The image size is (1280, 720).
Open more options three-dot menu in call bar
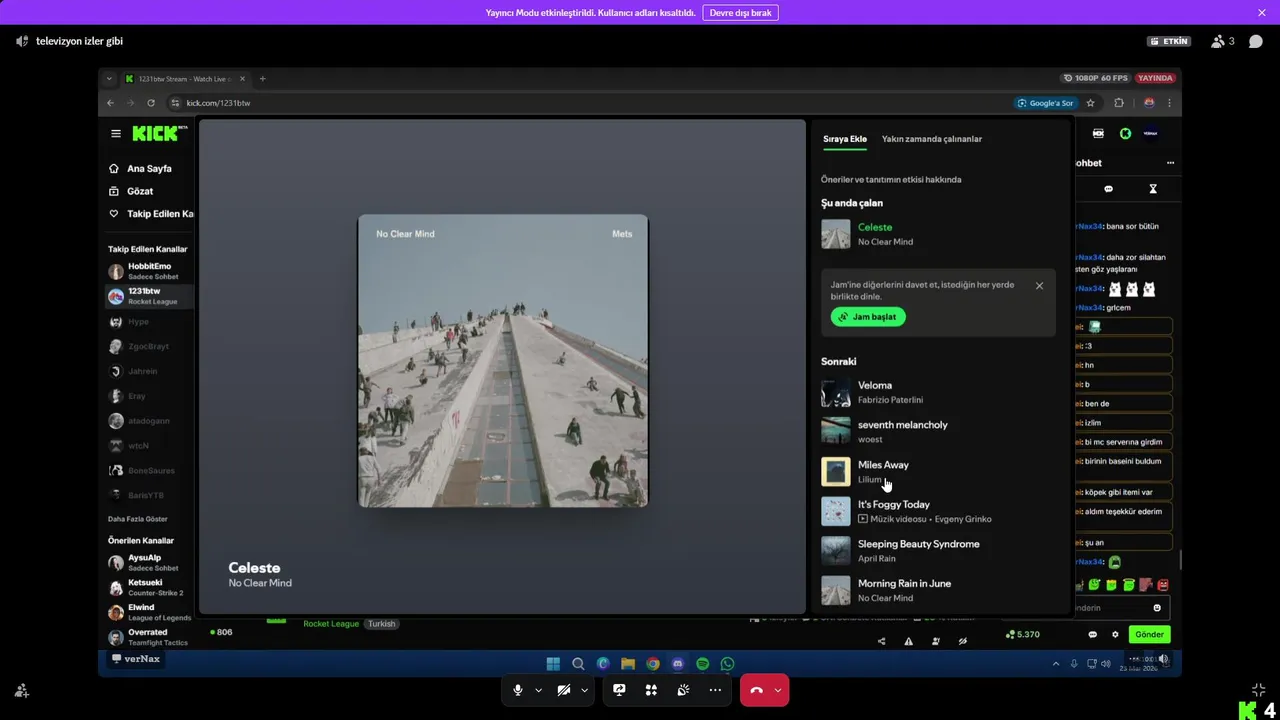pos(715,690)
